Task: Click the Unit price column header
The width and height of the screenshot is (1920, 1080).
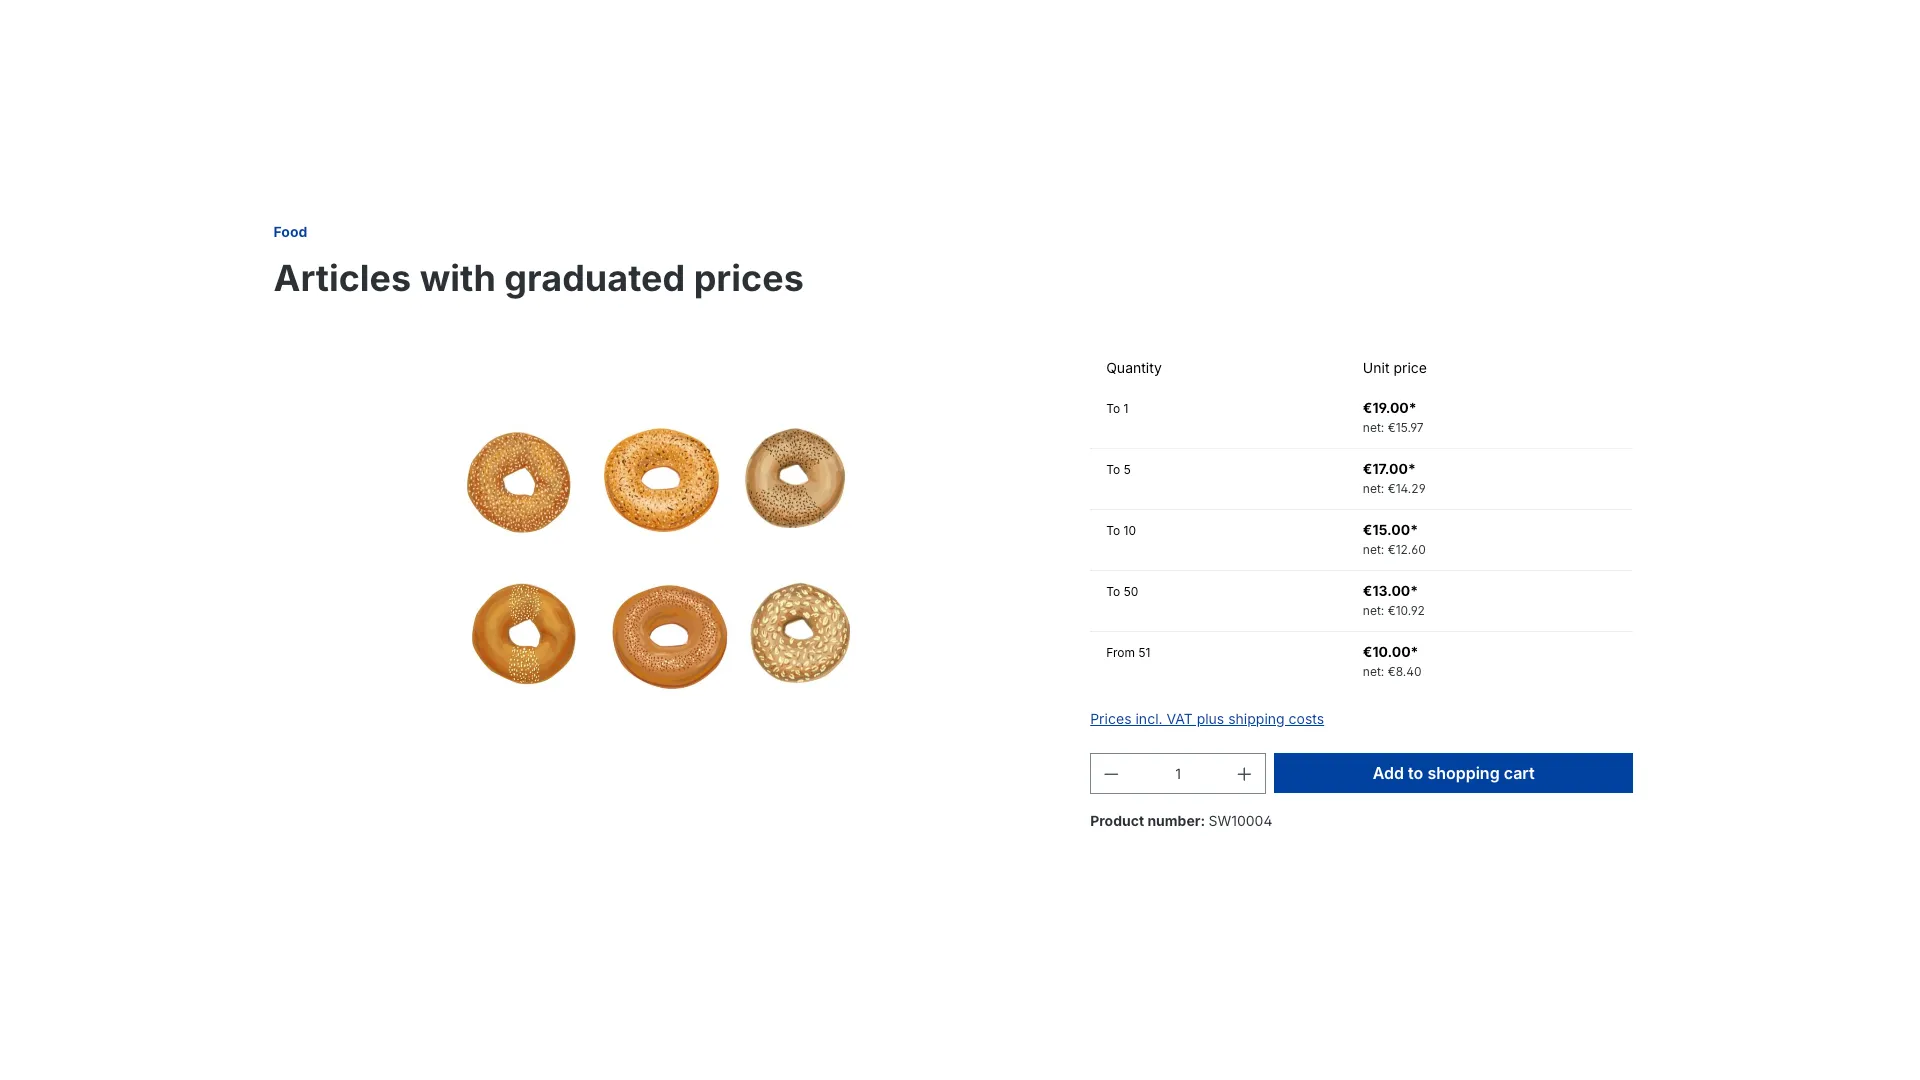Action: (1394, 368)
